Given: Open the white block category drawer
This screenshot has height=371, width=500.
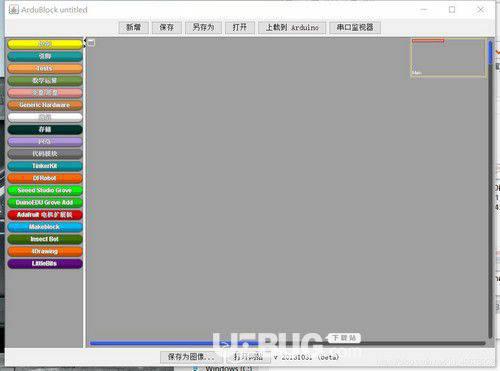Looking at the screenshot, I should click(45, 117).
